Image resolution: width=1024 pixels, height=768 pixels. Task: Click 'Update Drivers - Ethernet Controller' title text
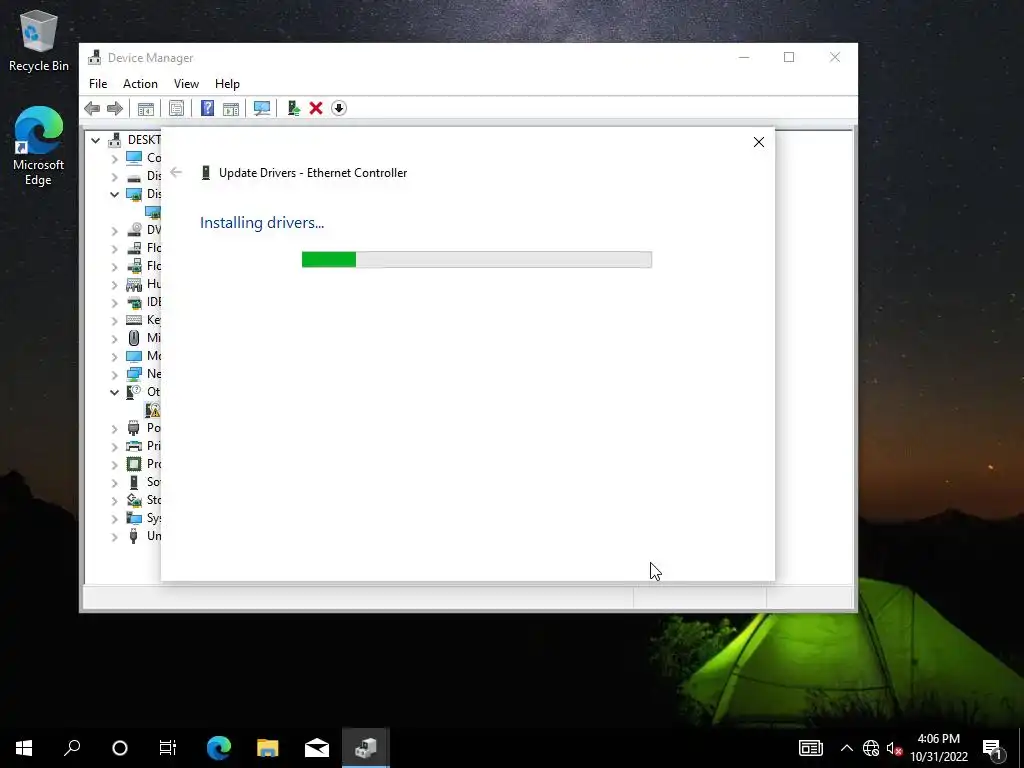(313, 173)
